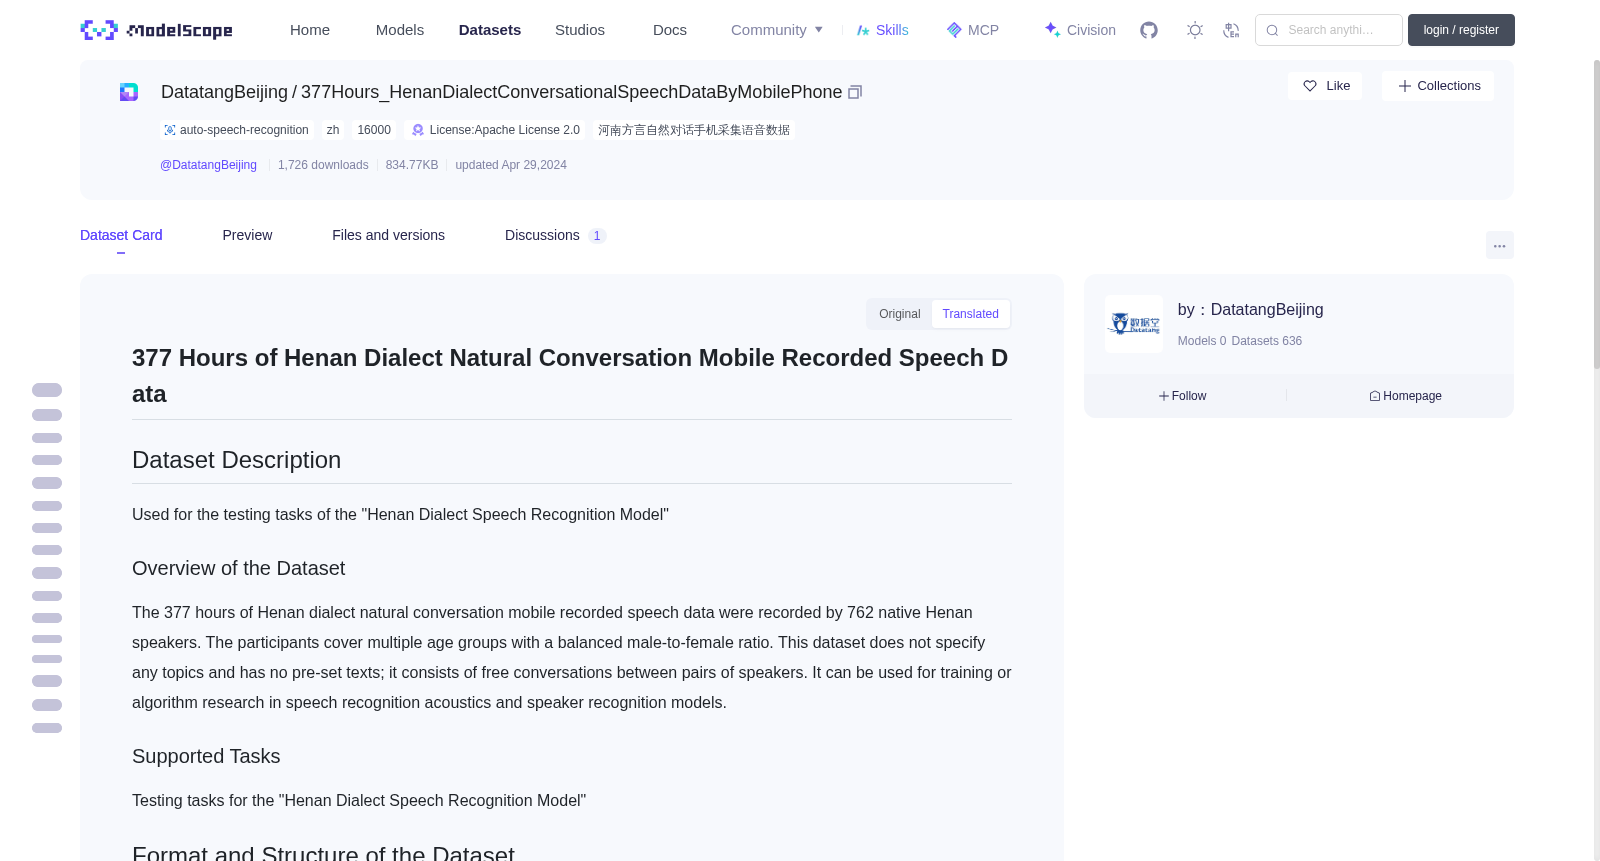Viewport: 1600px width, 861px height.
Task: Click the '834.77KB' size text
Action: [x=412, y=165]
